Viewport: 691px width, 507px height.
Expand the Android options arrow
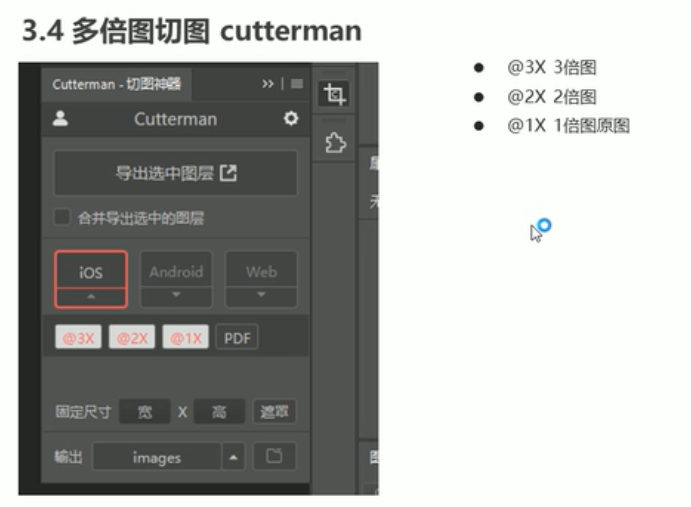[x=176, y=295]
